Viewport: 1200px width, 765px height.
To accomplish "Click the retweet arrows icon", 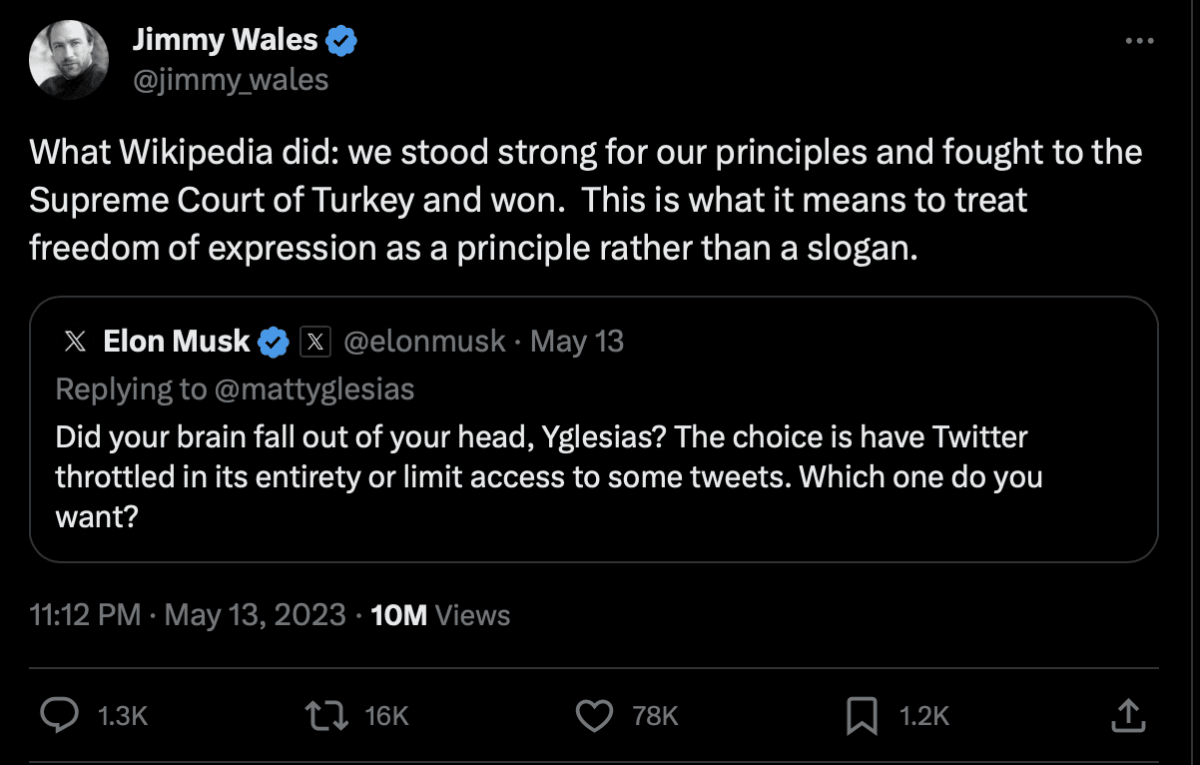I will pyautogui.click(x=328, y=714).
